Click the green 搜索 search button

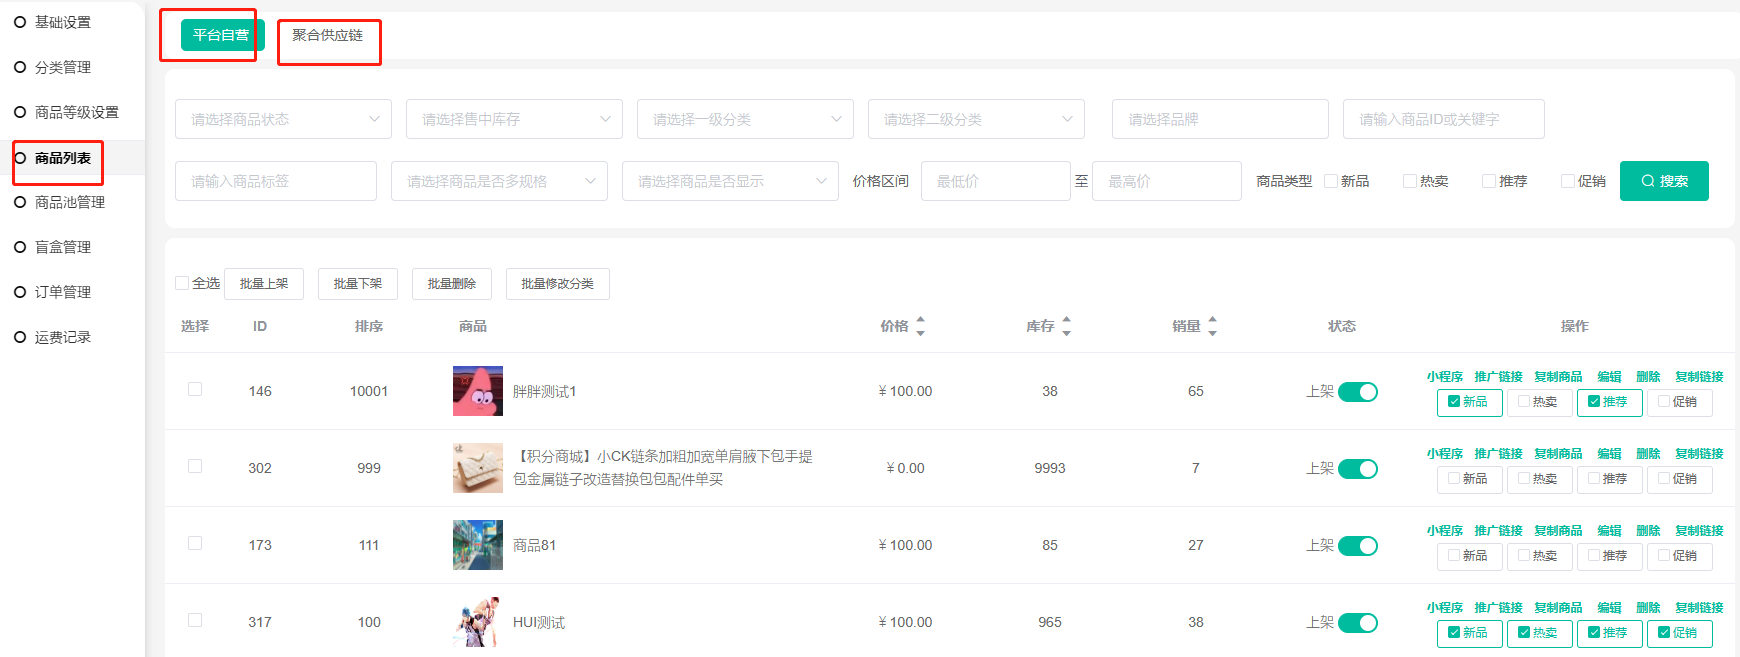[x=1663, y=181]
